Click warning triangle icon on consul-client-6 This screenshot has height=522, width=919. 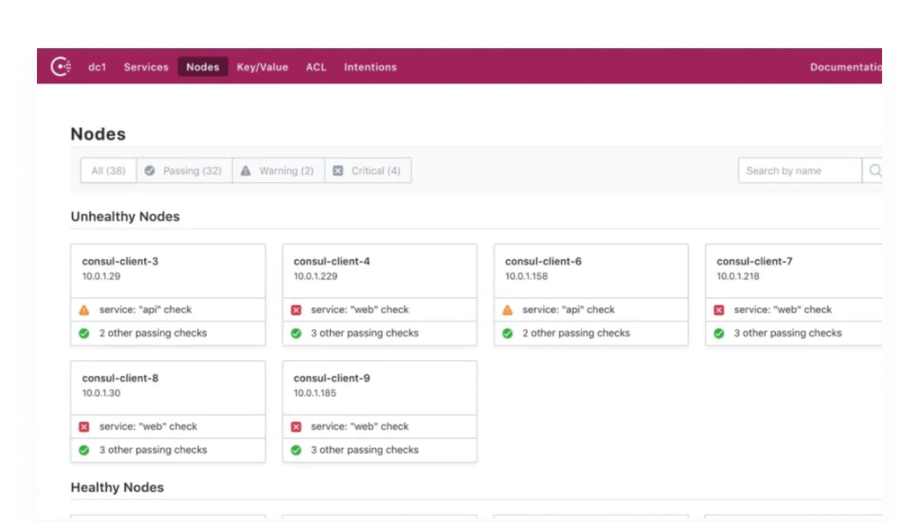click(x=508, y=310)
